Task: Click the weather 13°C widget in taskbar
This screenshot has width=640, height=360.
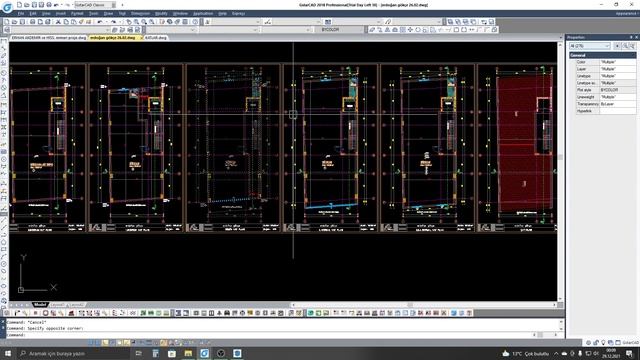Action: (x=526, y=353)
